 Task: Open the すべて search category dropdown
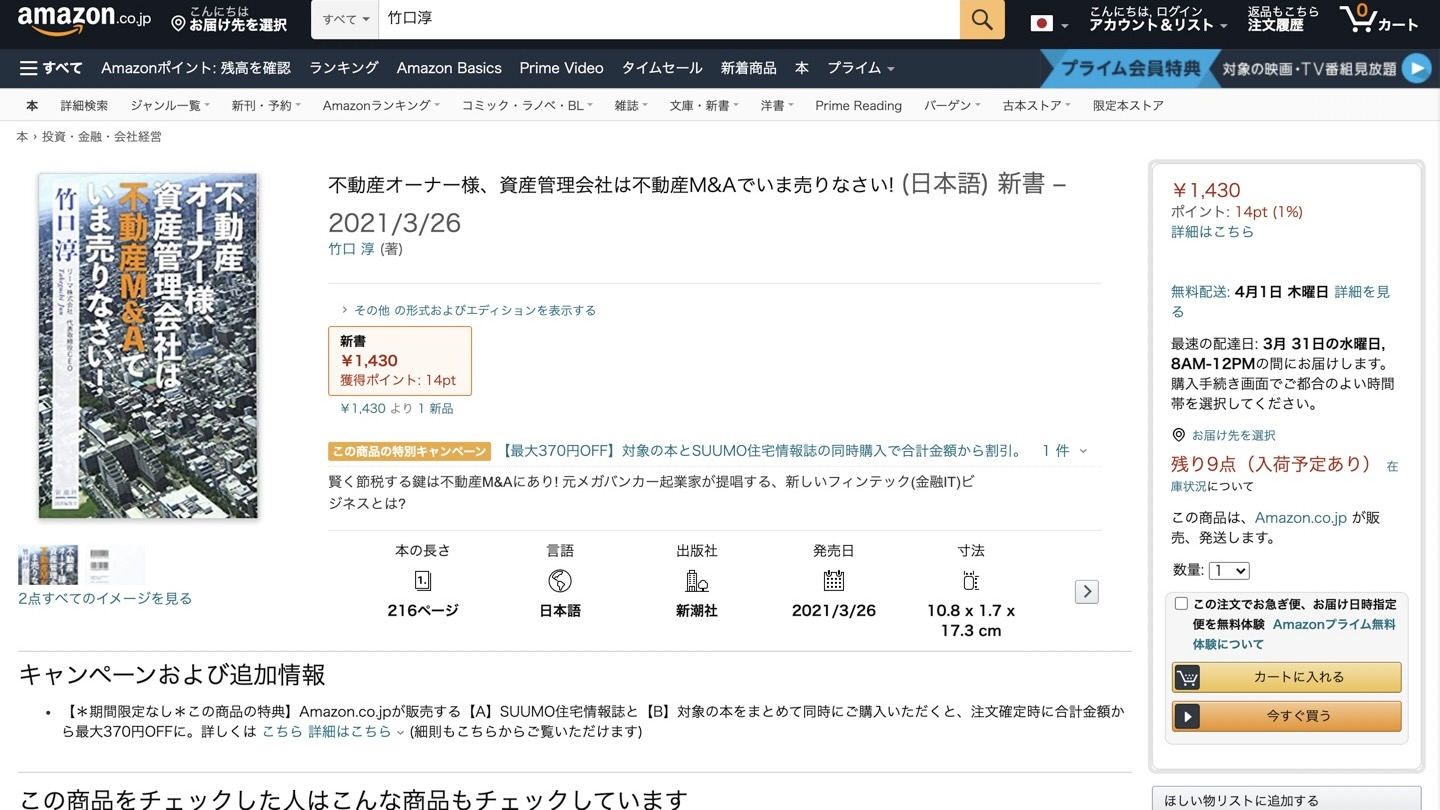[345, 20]
